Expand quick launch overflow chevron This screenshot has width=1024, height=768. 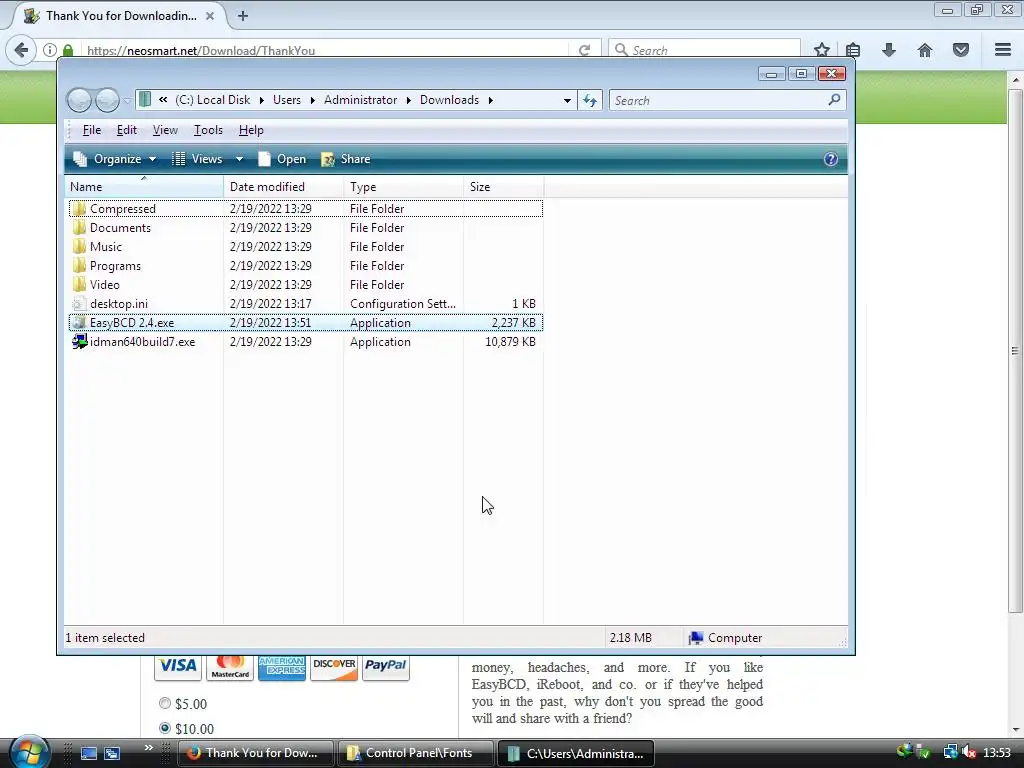(x=148, y=748)
